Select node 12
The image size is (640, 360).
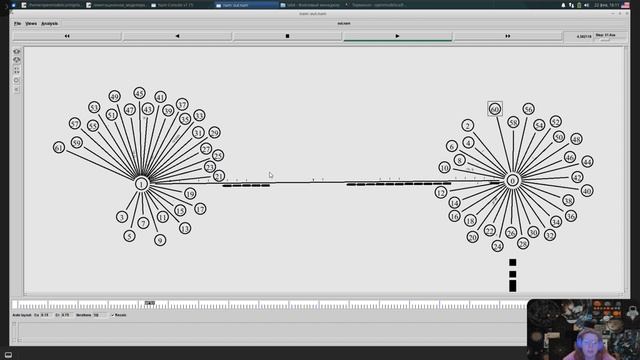pos(441,193)
